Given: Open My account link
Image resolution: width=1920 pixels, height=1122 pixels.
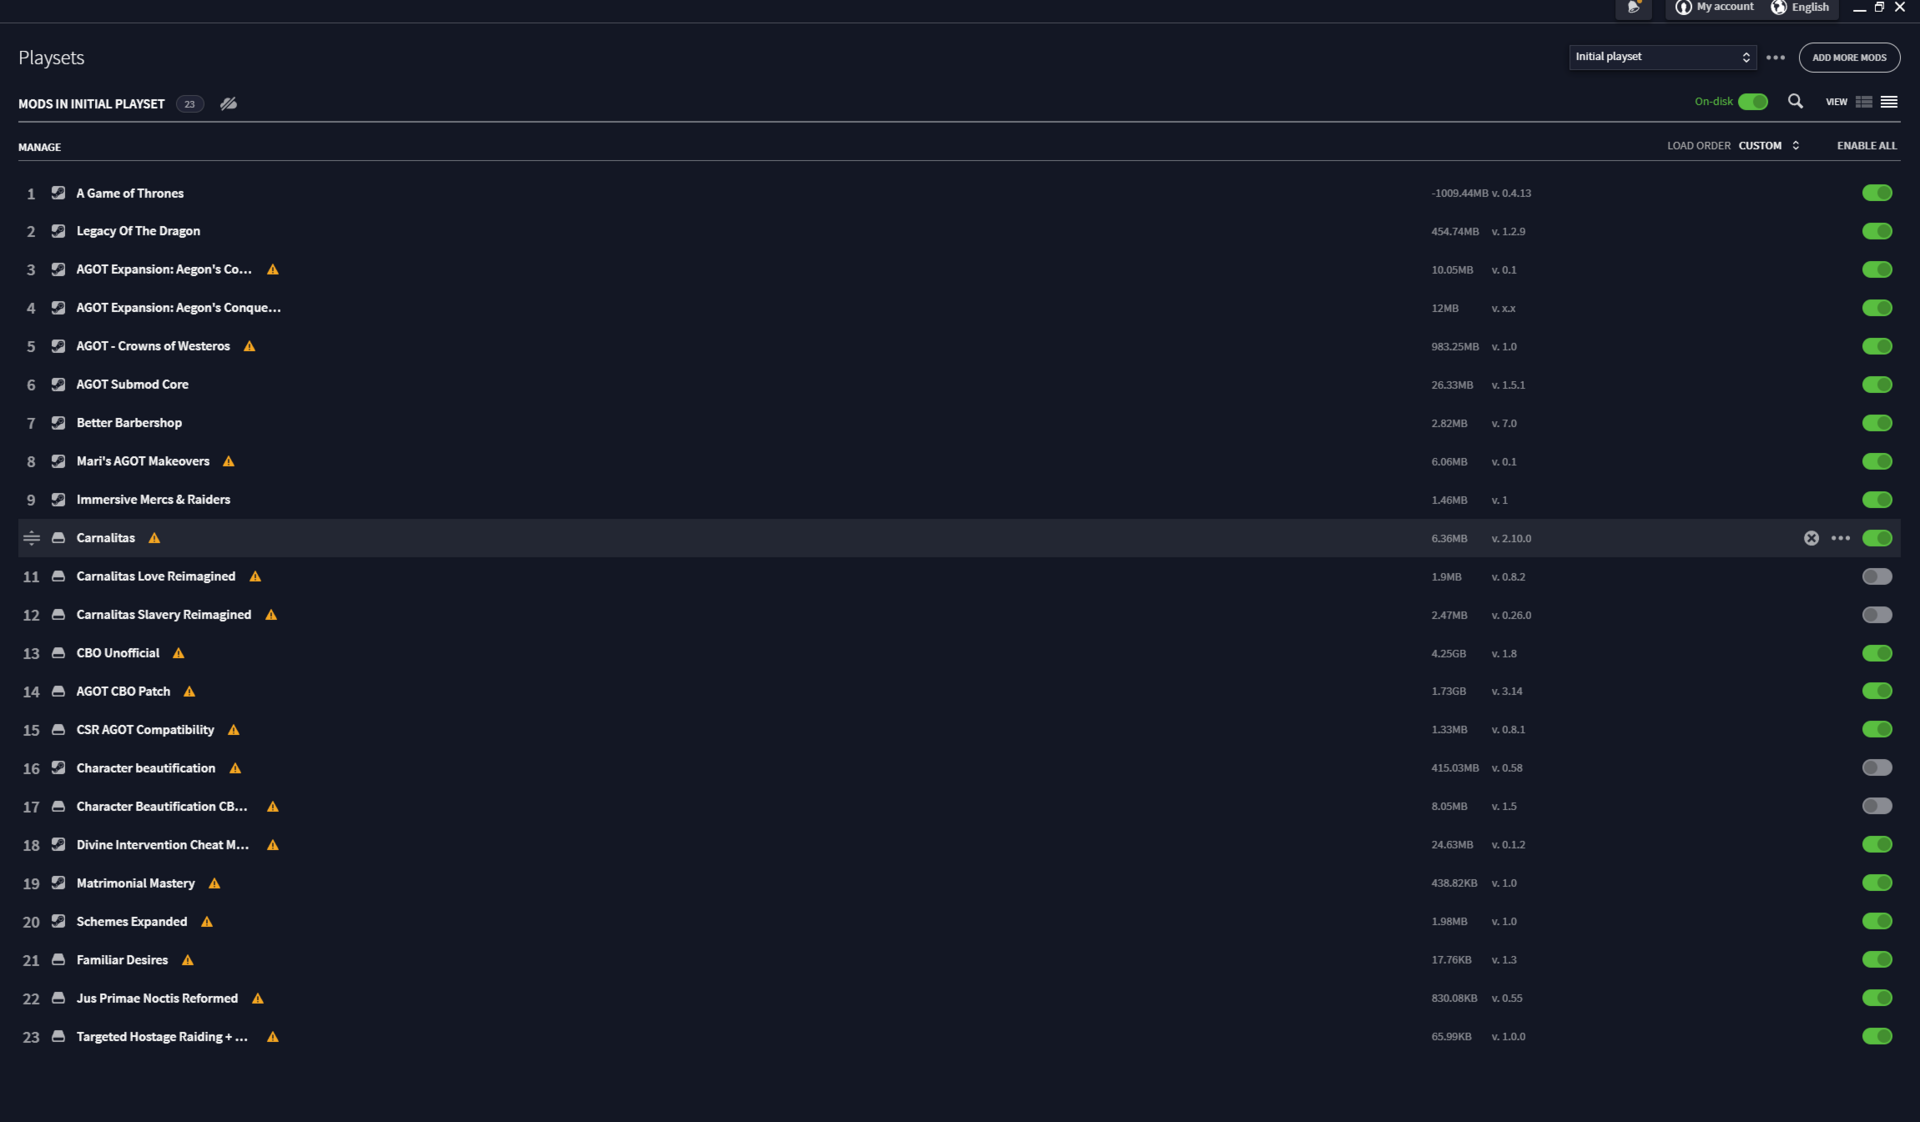Looking at the screenshot, I should (1724, 7).
